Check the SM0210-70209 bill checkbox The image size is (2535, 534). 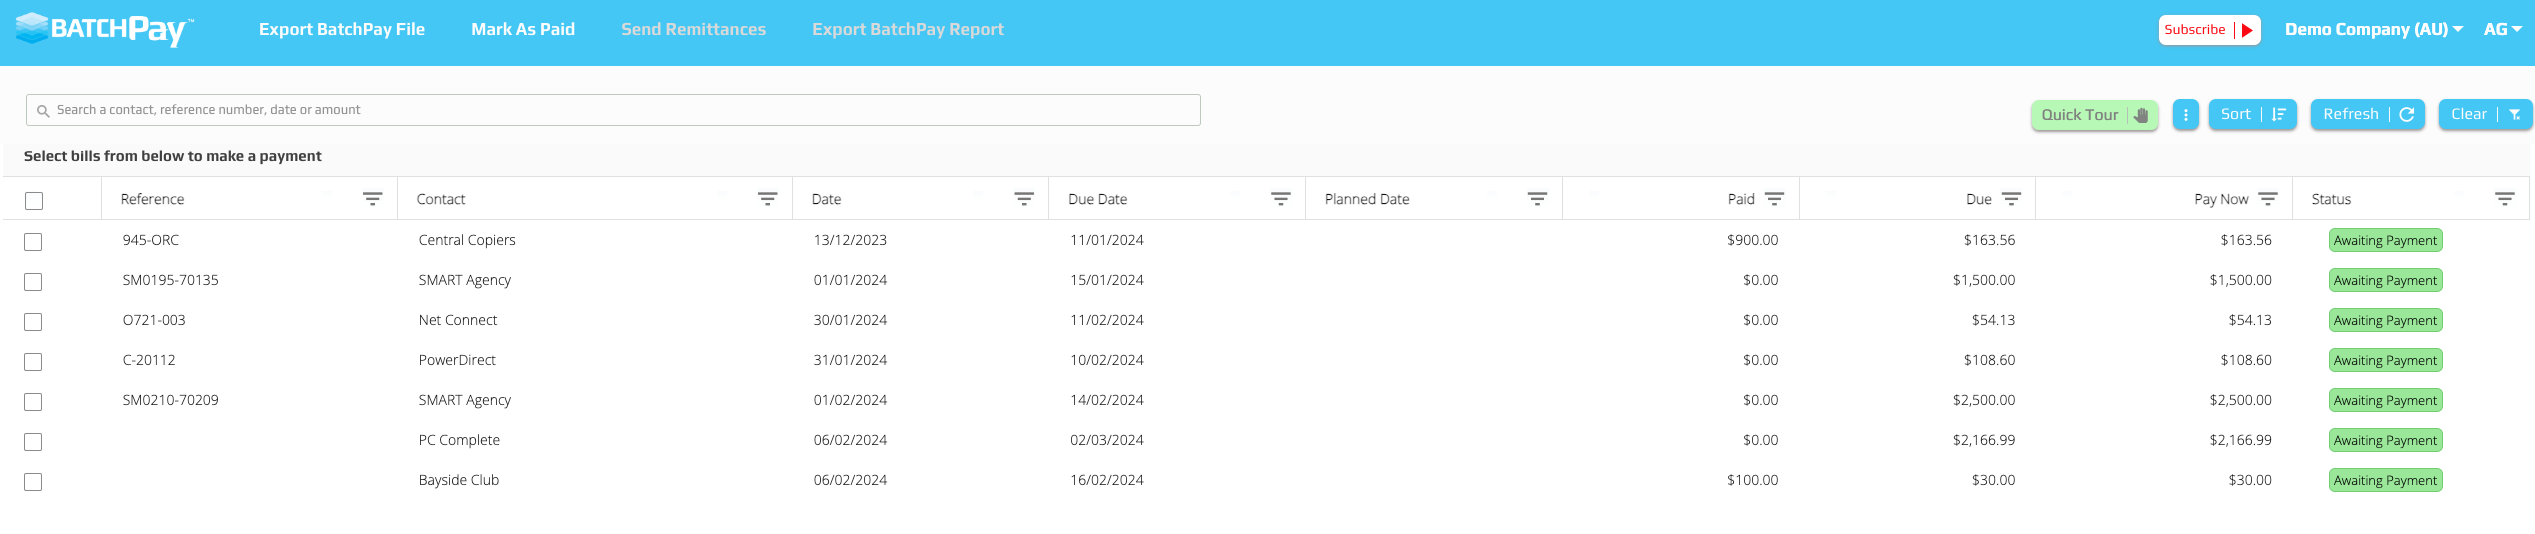pos(33,402)
